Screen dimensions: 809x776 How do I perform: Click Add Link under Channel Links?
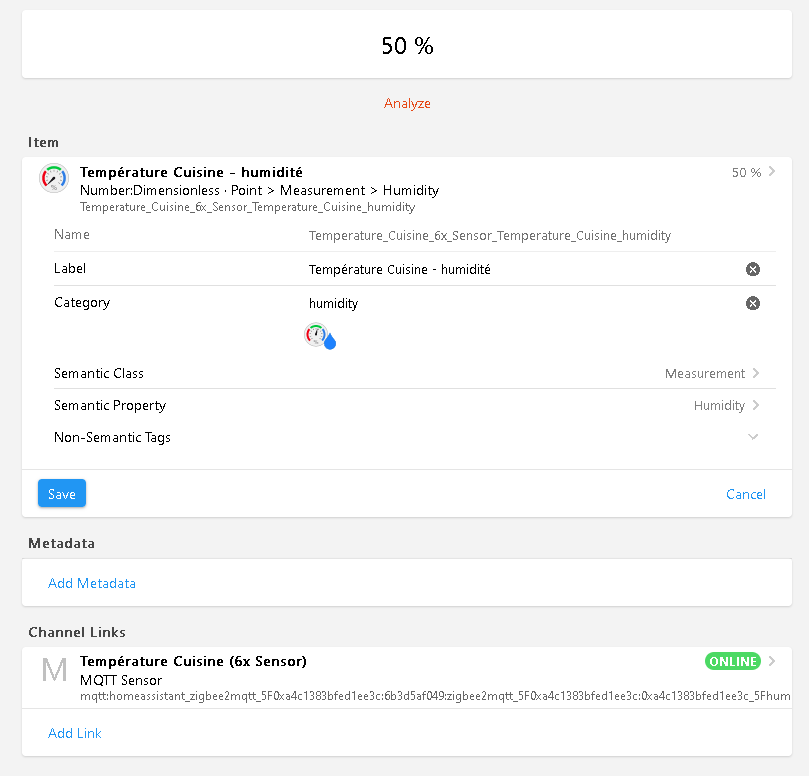(x=75, y=733)
